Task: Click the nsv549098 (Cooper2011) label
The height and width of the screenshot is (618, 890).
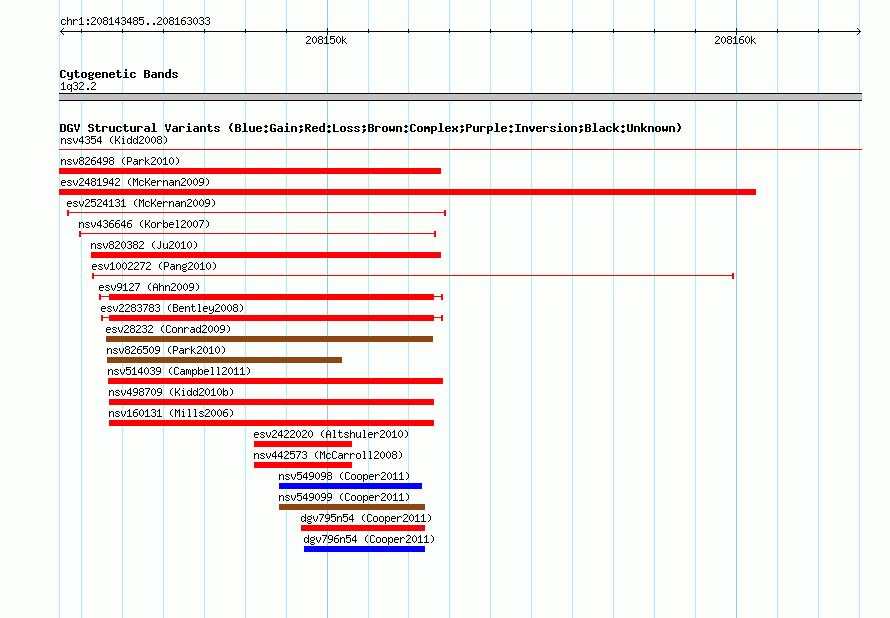Action: pyautogui.click(x=344, y=476)
